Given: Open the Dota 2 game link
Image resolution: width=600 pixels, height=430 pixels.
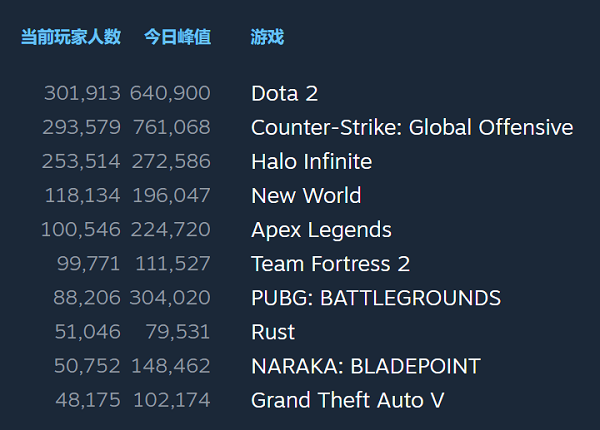Looking at the screenshot, I should (284, 94).
